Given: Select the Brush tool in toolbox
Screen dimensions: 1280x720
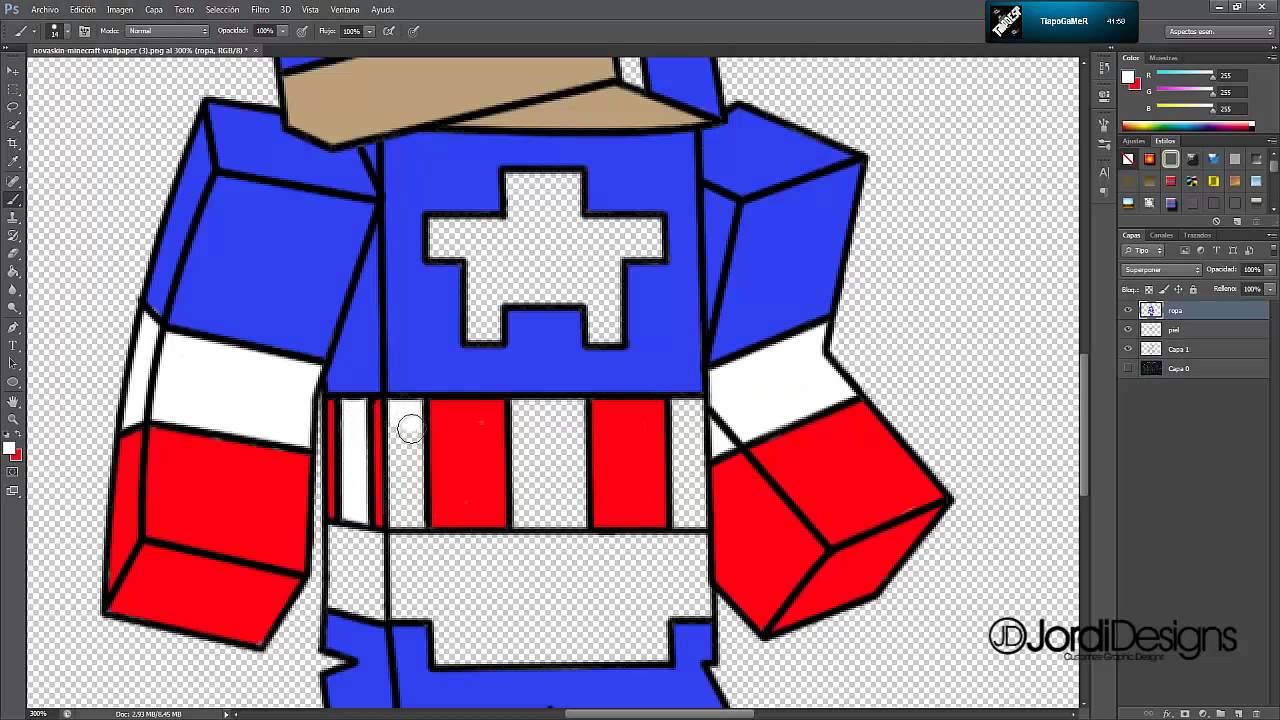Looking at the screenshot, I should click(13, 199).
